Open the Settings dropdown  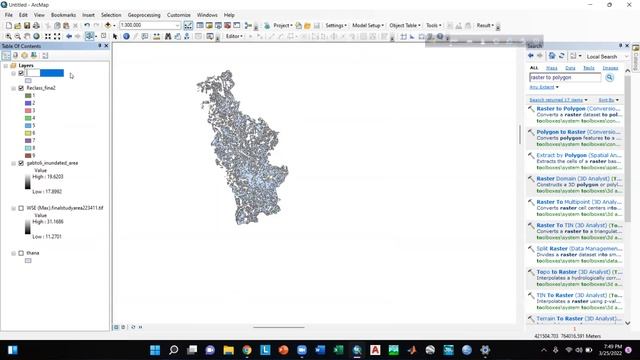pyautogui.click(x=336, y=25)
